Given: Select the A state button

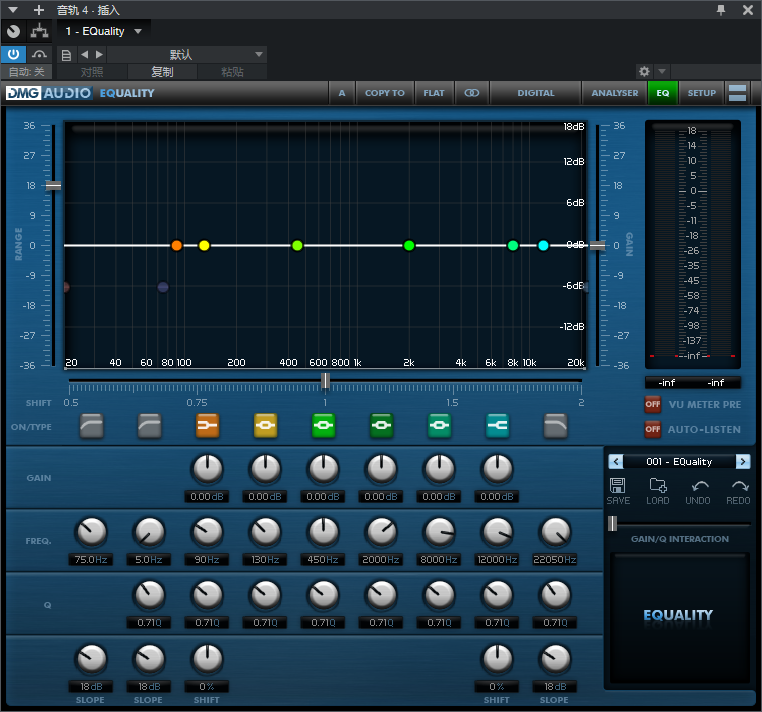Looking at the screenshot, I should 342,93.
